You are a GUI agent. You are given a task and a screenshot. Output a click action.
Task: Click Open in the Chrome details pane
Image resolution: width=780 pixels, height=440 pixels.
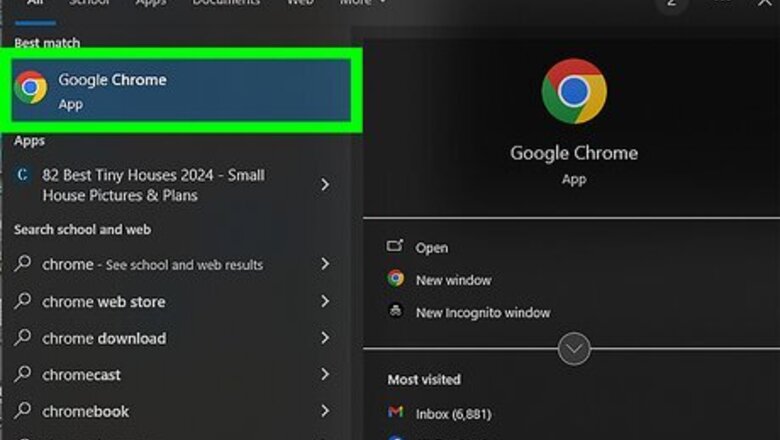click(x=432, y=248)
